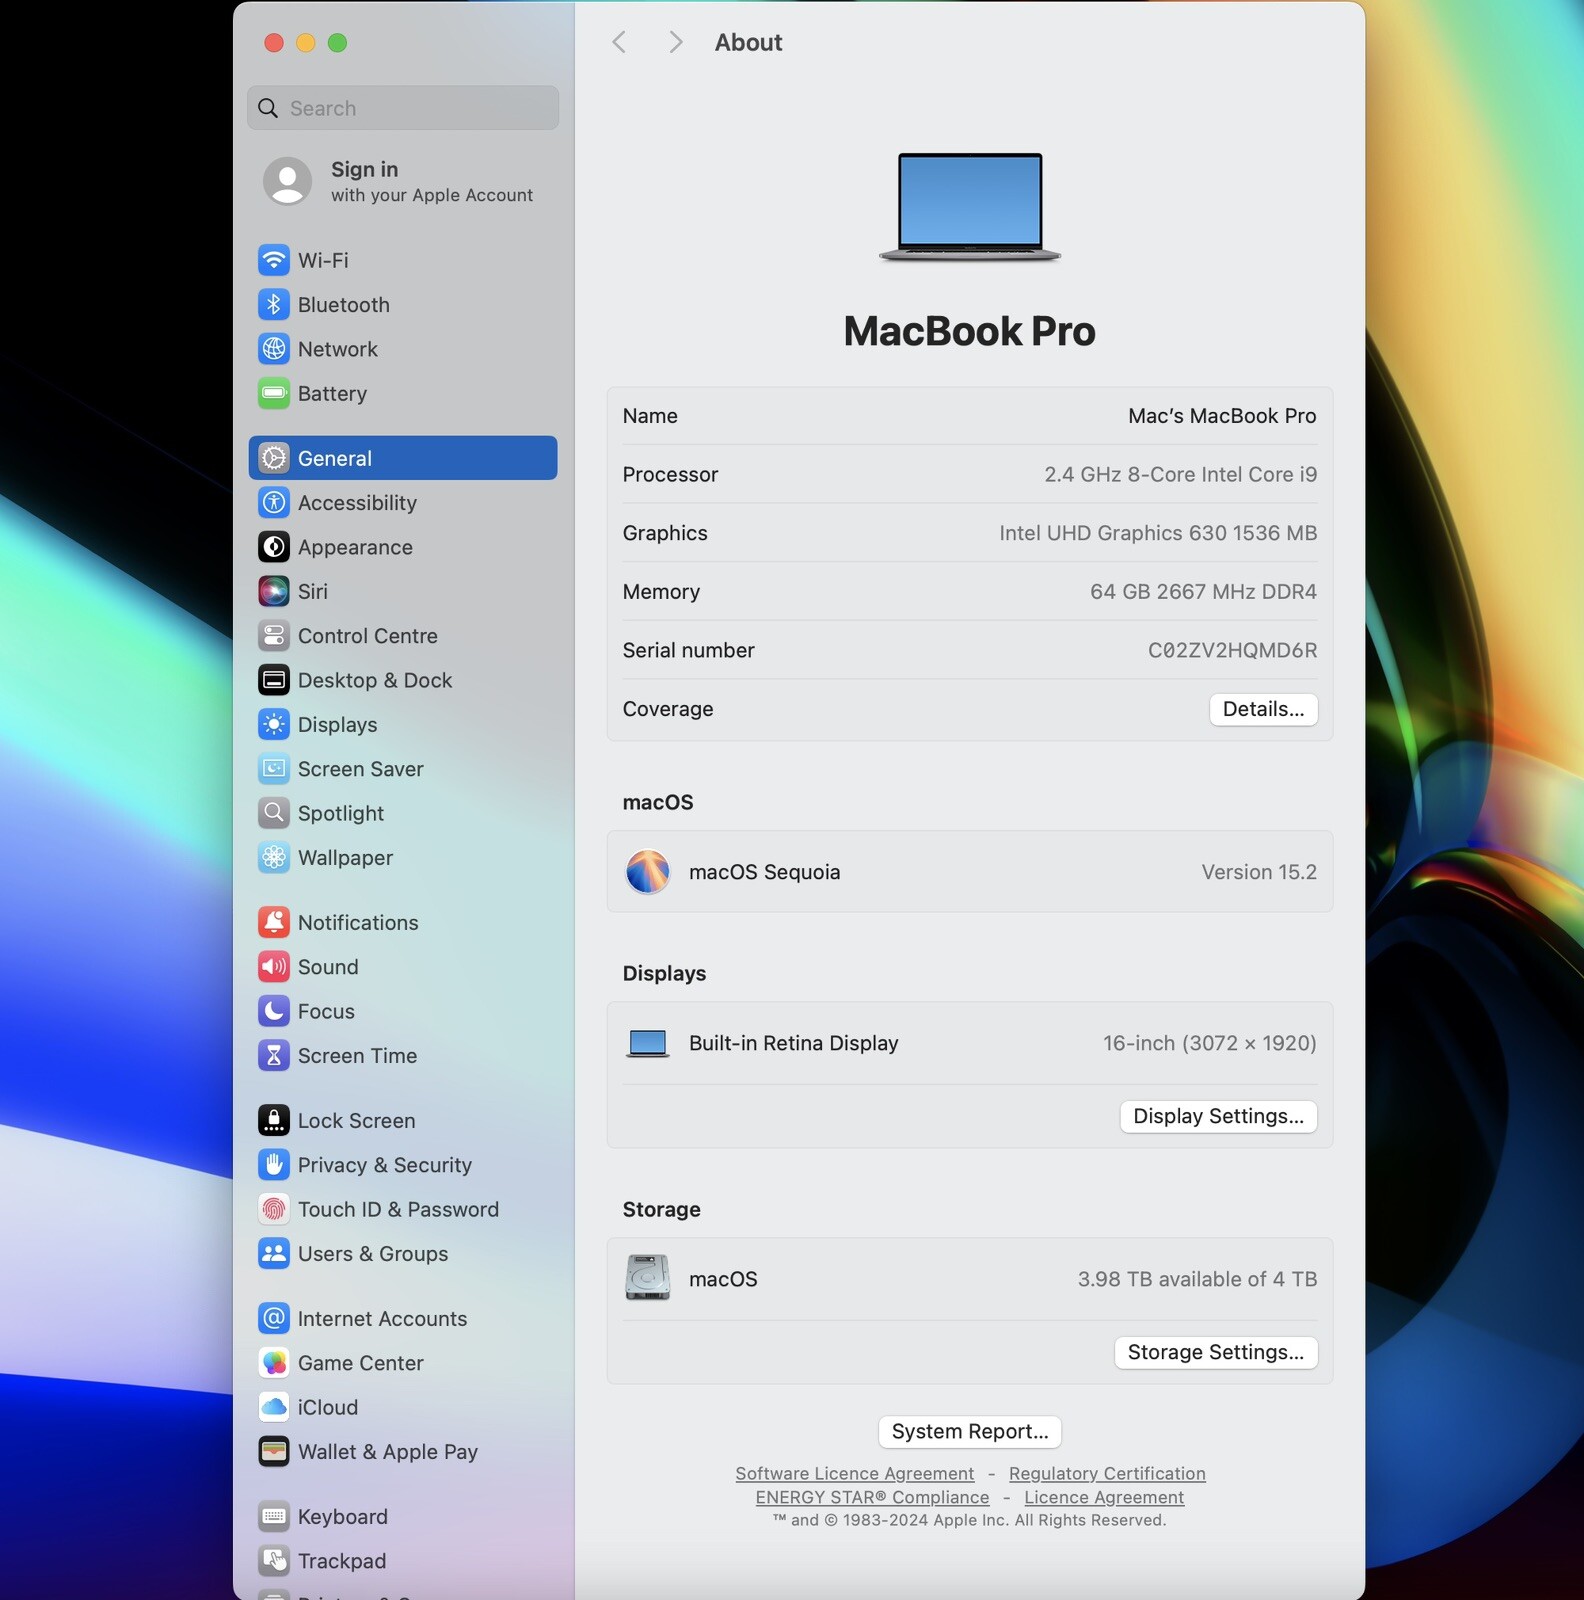Screen dimensions: 1584x1600
Task: Open the Spotlight icon
Action: point(273,813)
